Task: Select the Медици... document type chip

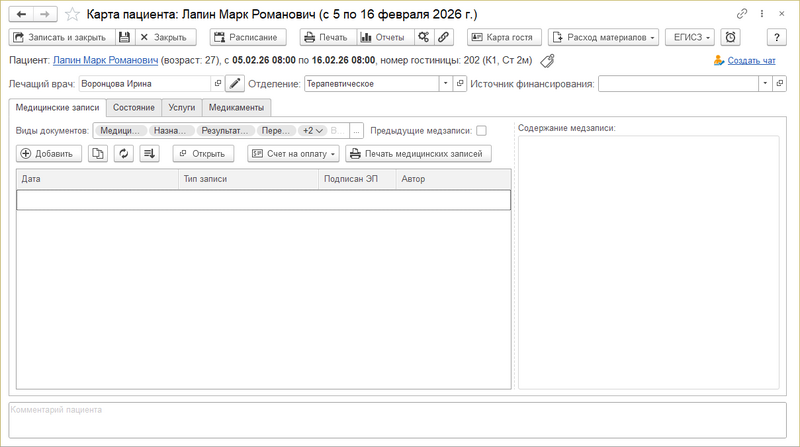Action: point(120,131)
